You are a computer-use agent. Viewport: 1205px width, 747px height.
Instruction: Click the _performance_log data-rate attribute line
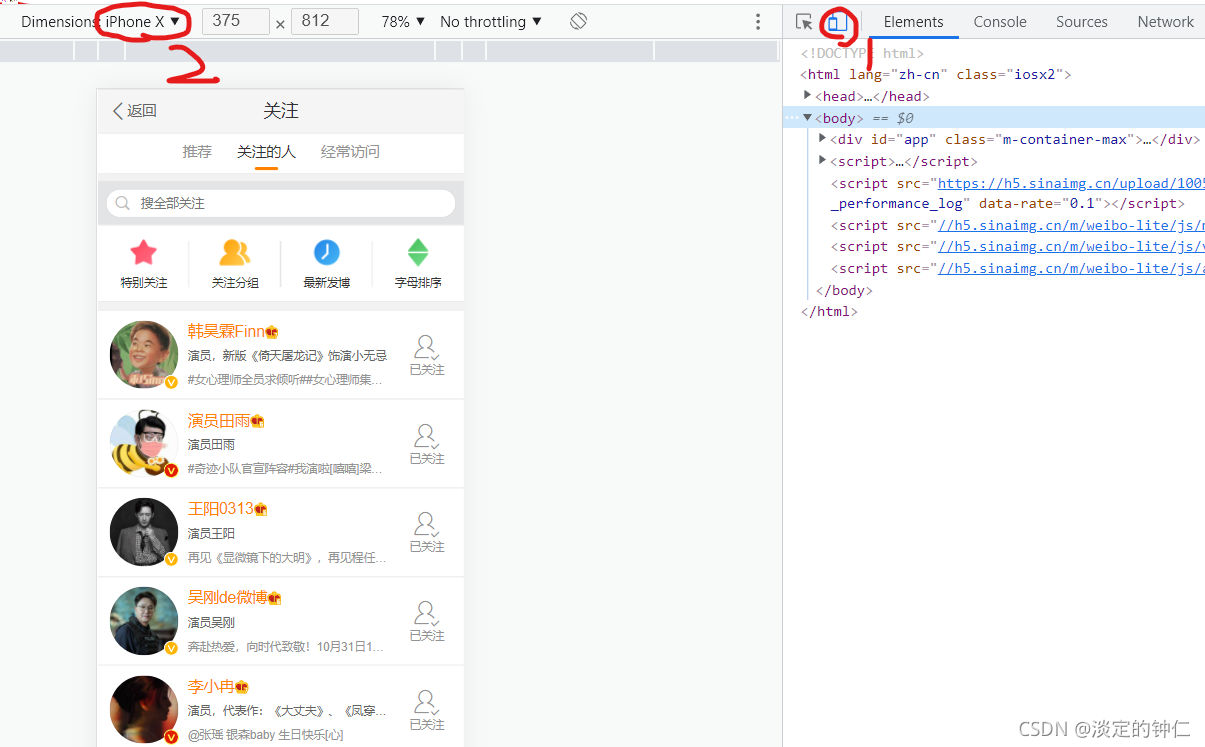click(1007, 204)
